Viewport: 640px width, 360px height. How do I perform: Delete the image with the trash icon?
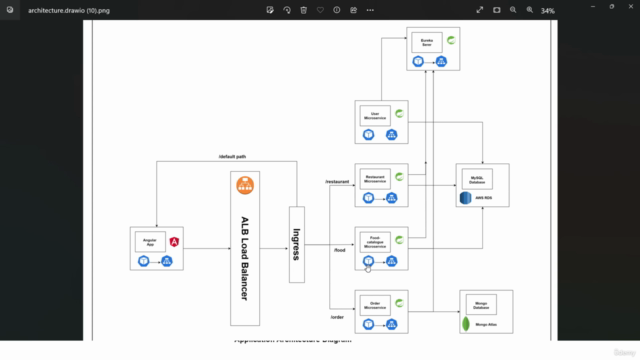click(303, 10)
